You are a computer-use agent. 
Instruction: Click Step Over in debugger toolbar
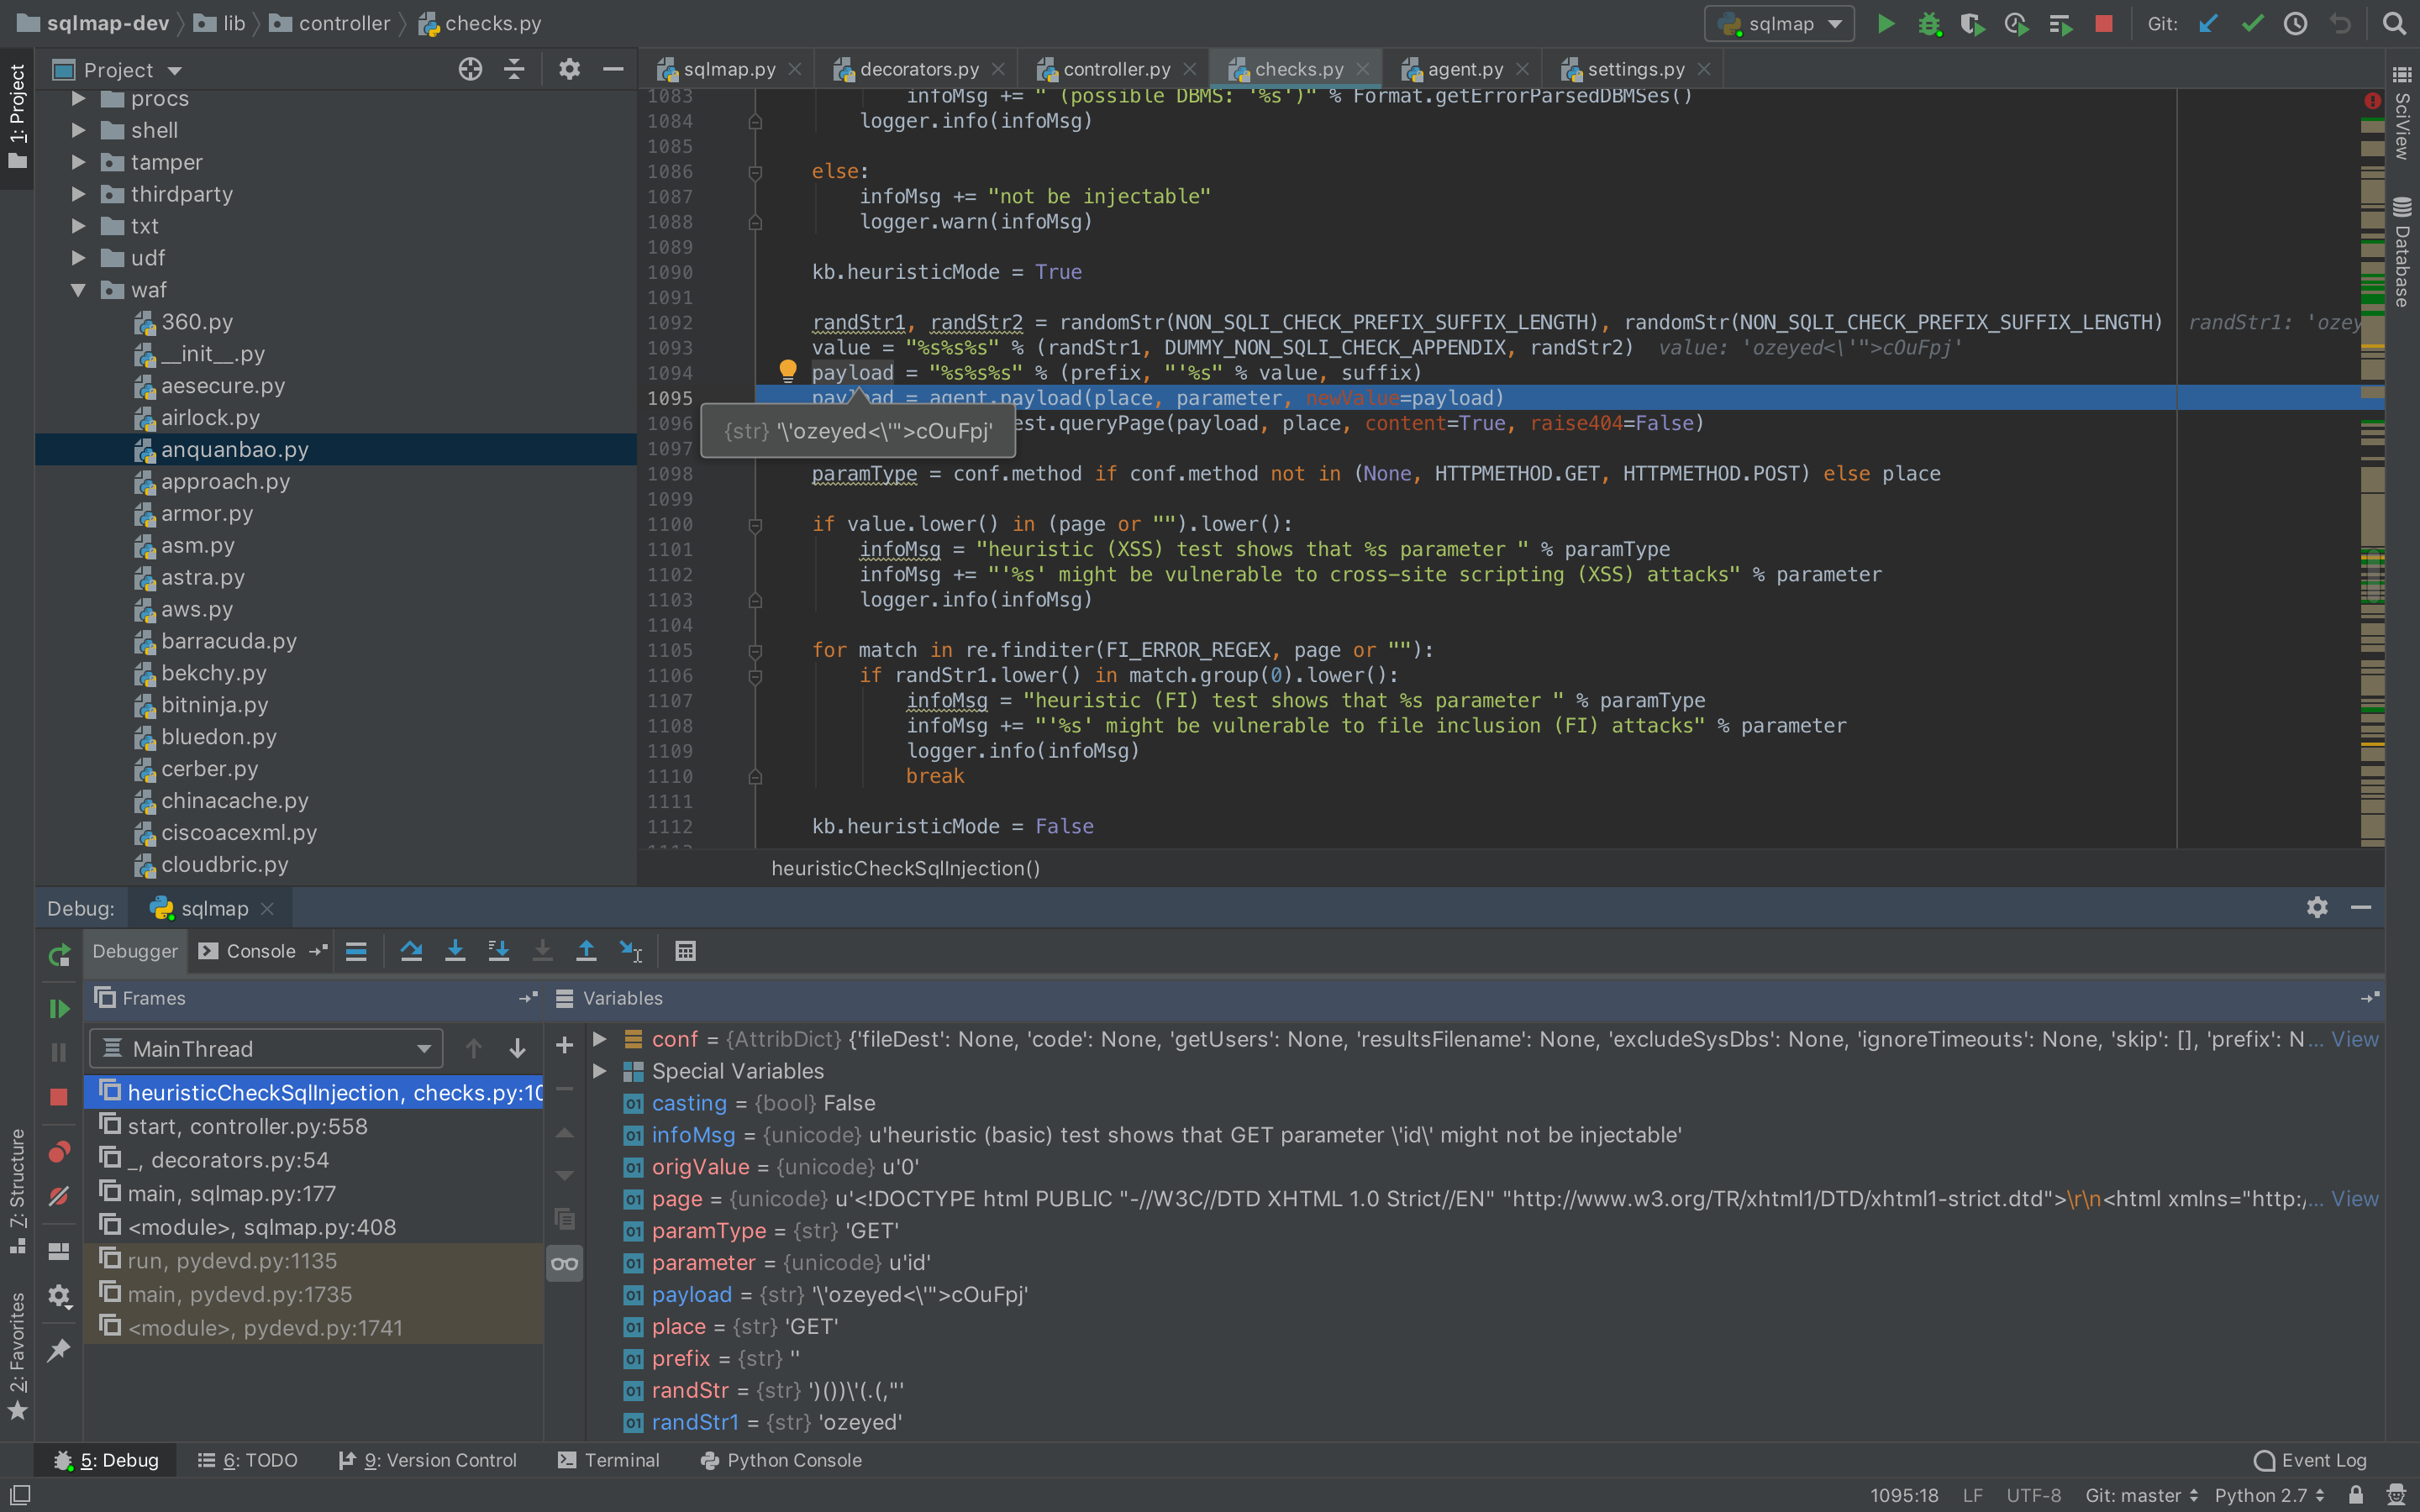tap(411, 951)
